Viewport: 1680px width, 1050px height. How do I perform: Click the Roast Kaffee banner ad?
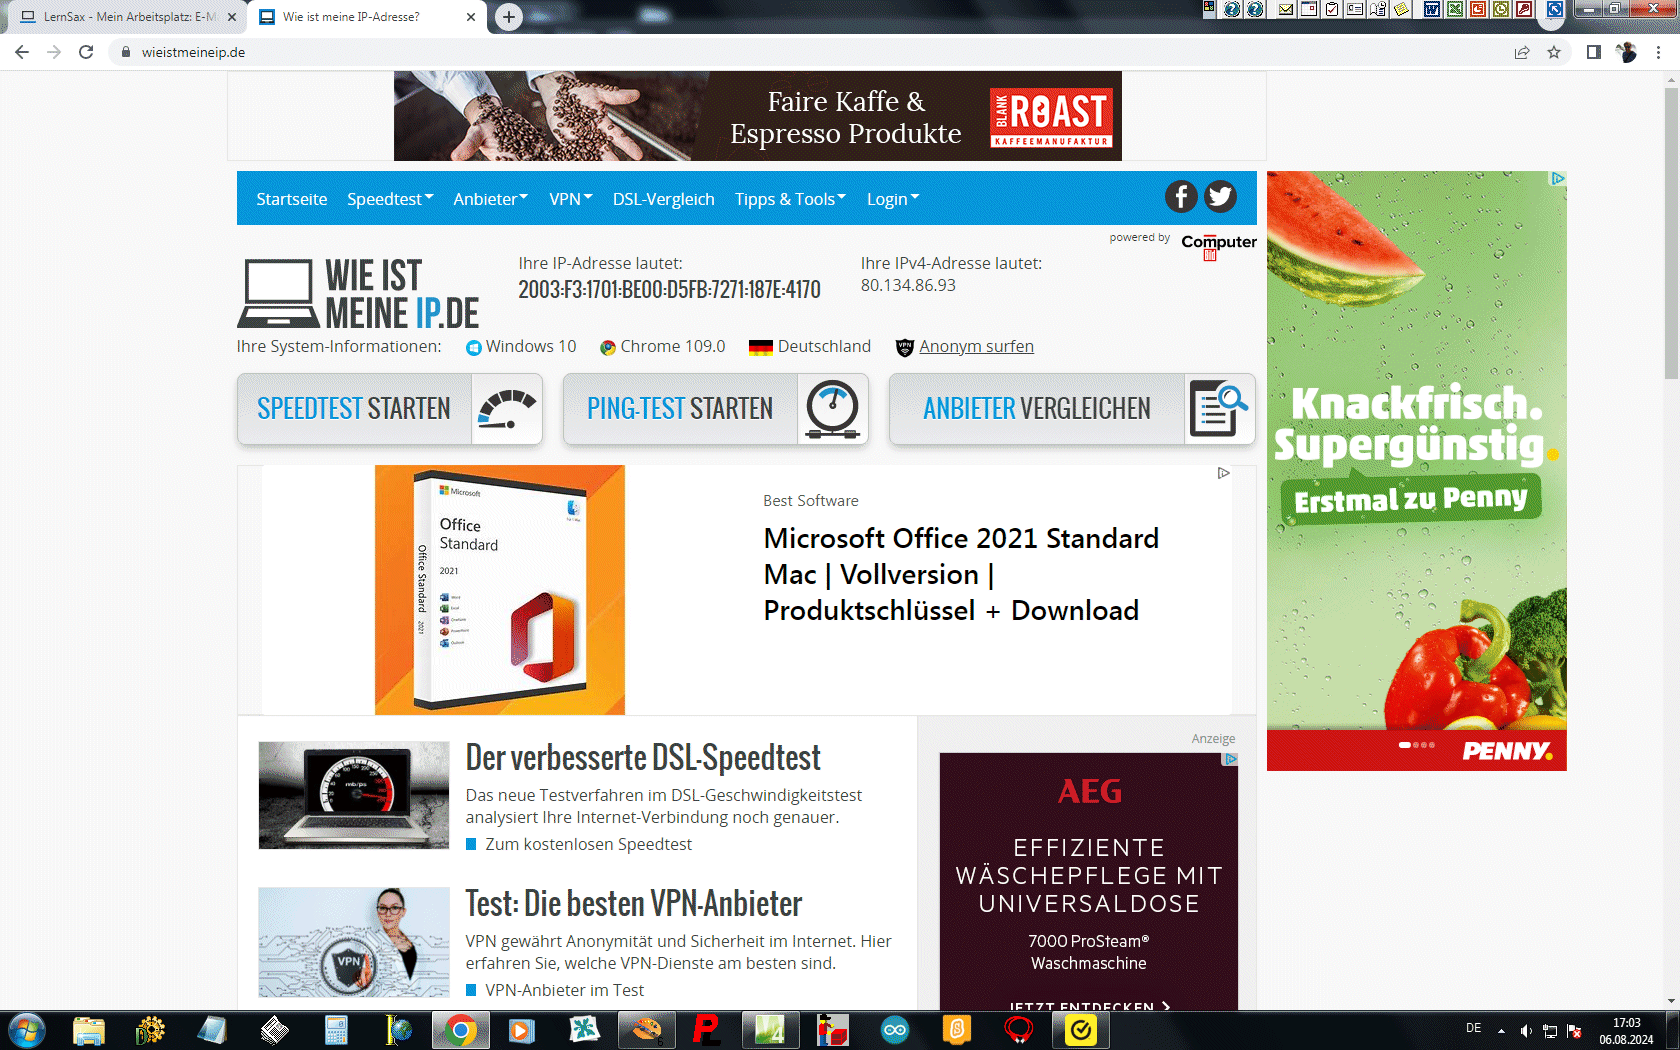(758, 116)
